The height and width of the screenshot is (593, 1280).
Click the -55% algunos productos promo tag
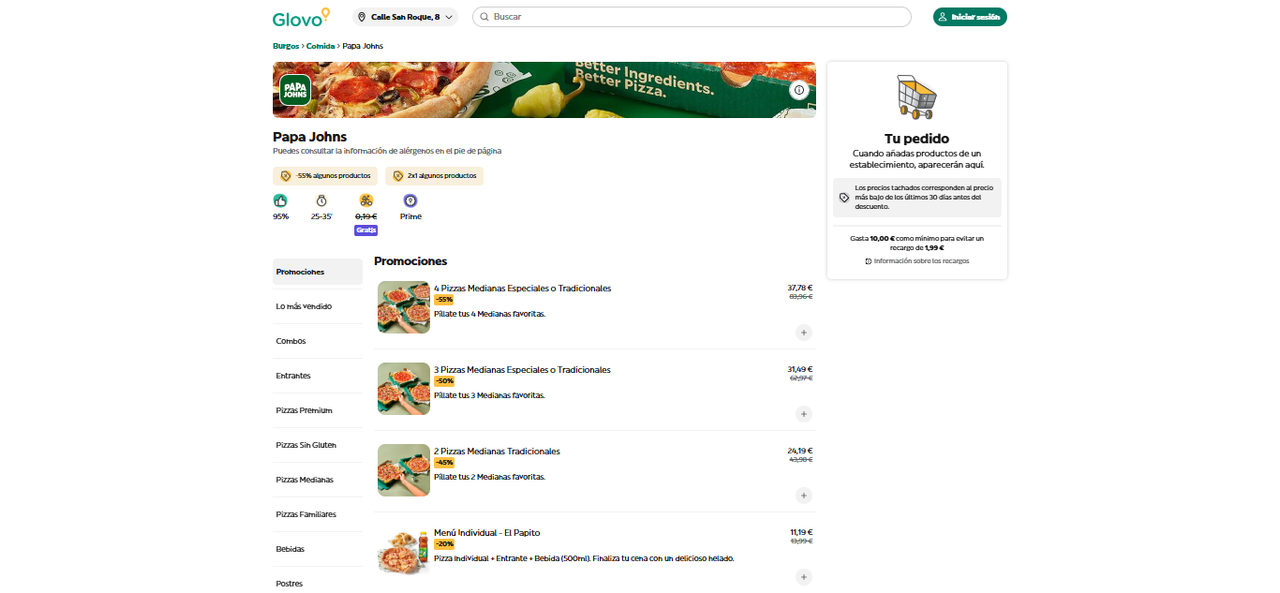click(x=325, y=176)
